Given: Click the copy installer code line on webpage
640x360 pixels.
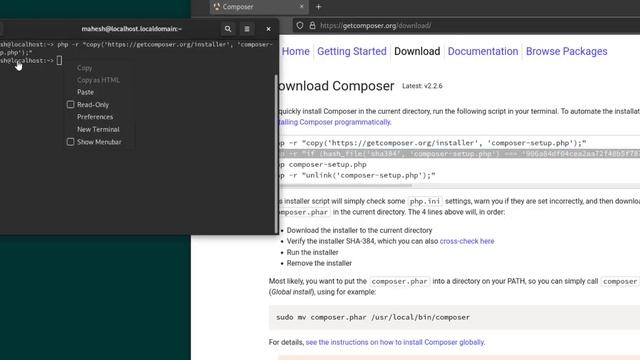Looking at the screenshot, I should [432, 143].
